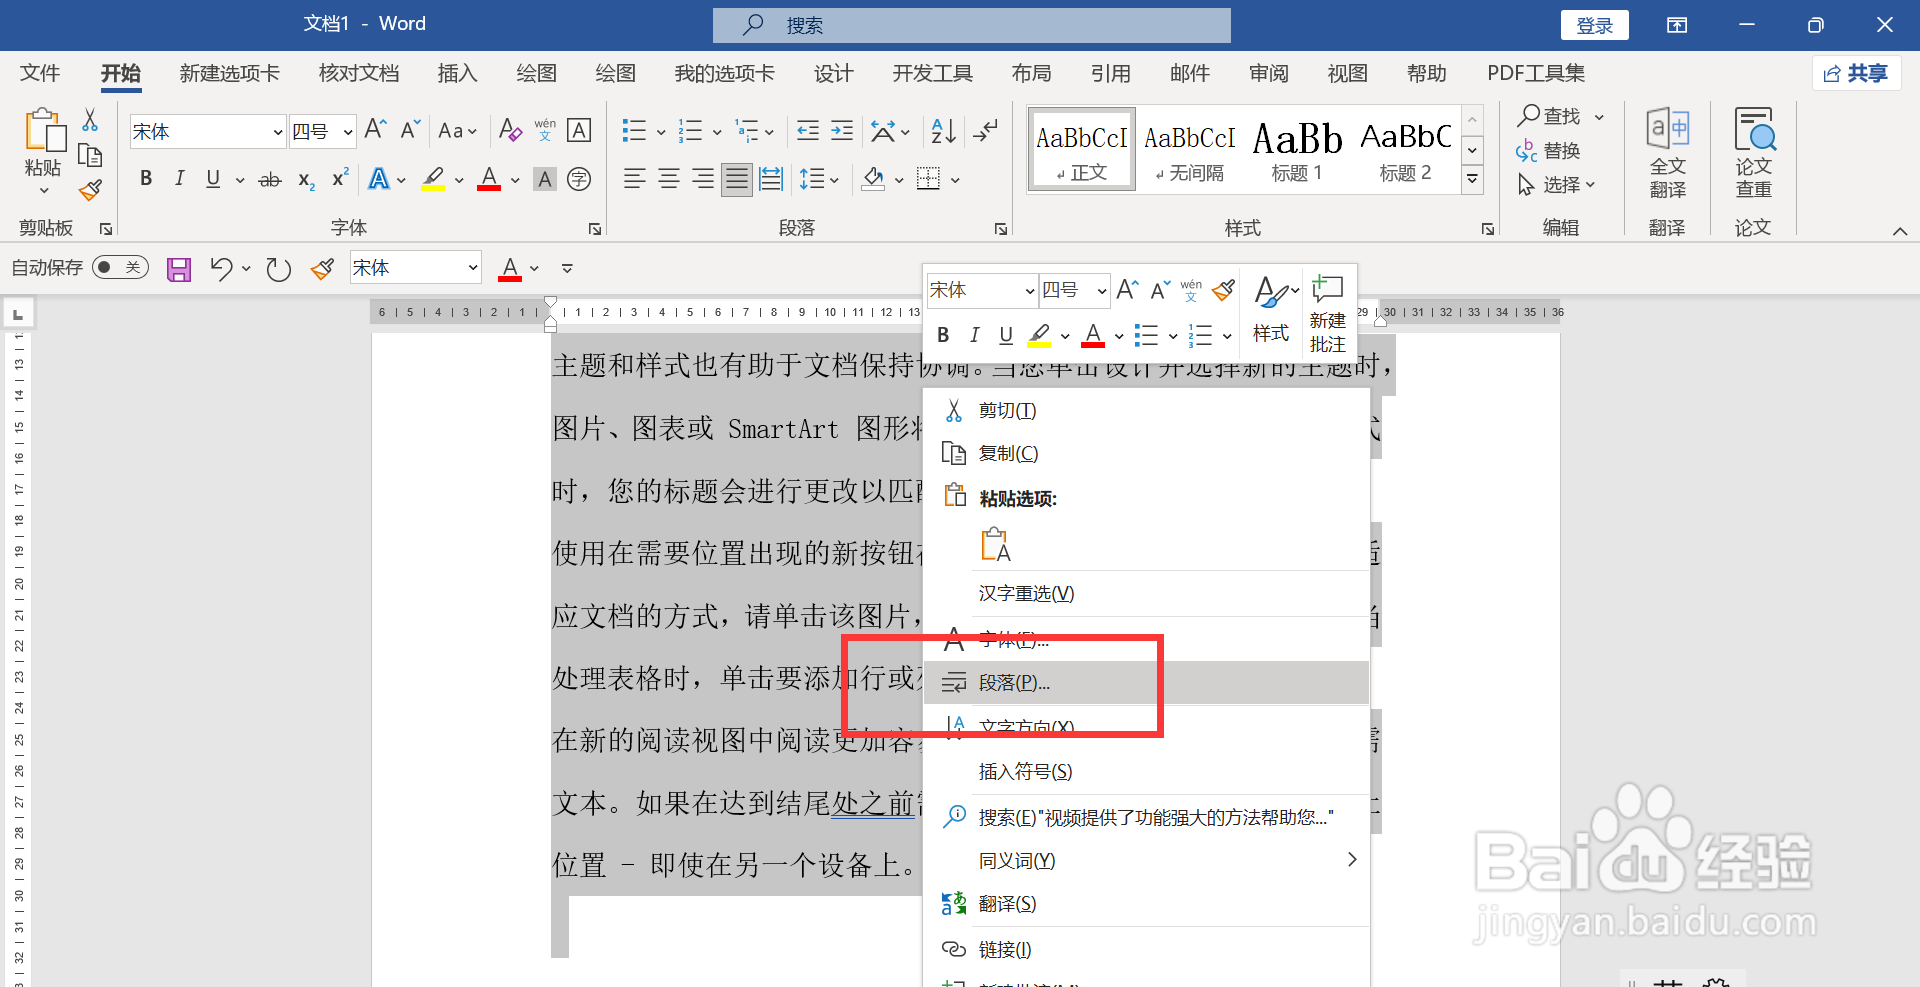The height and width of the screenshot is (987, 1920).
Task: Click the enclosed character icon
Action: 579,179
